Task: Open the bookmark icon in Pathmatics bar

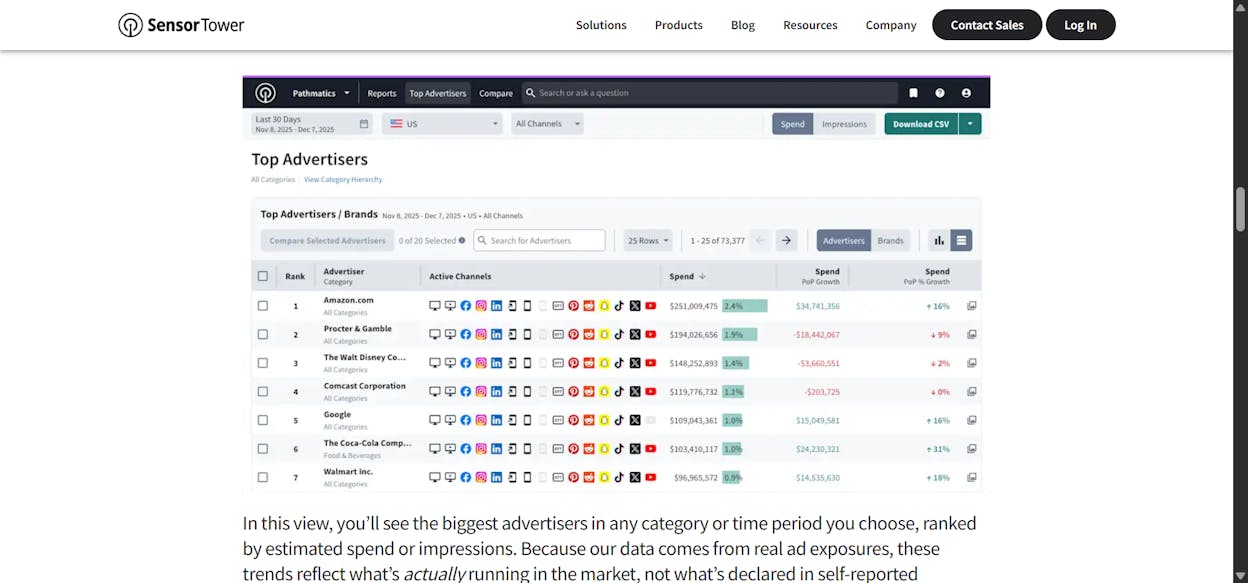Action: pyautogui.click(x=914, y=93)
